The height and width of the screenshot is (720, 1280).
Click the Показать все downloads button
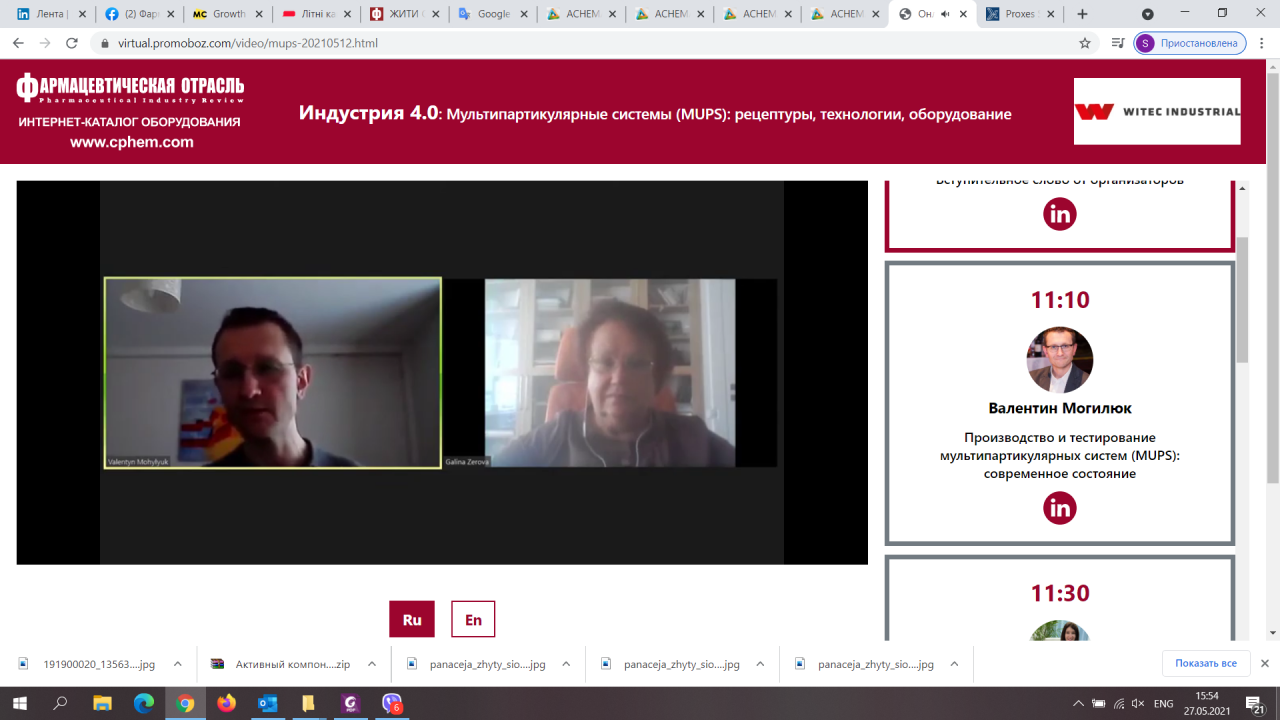[x=1205, y=663]
